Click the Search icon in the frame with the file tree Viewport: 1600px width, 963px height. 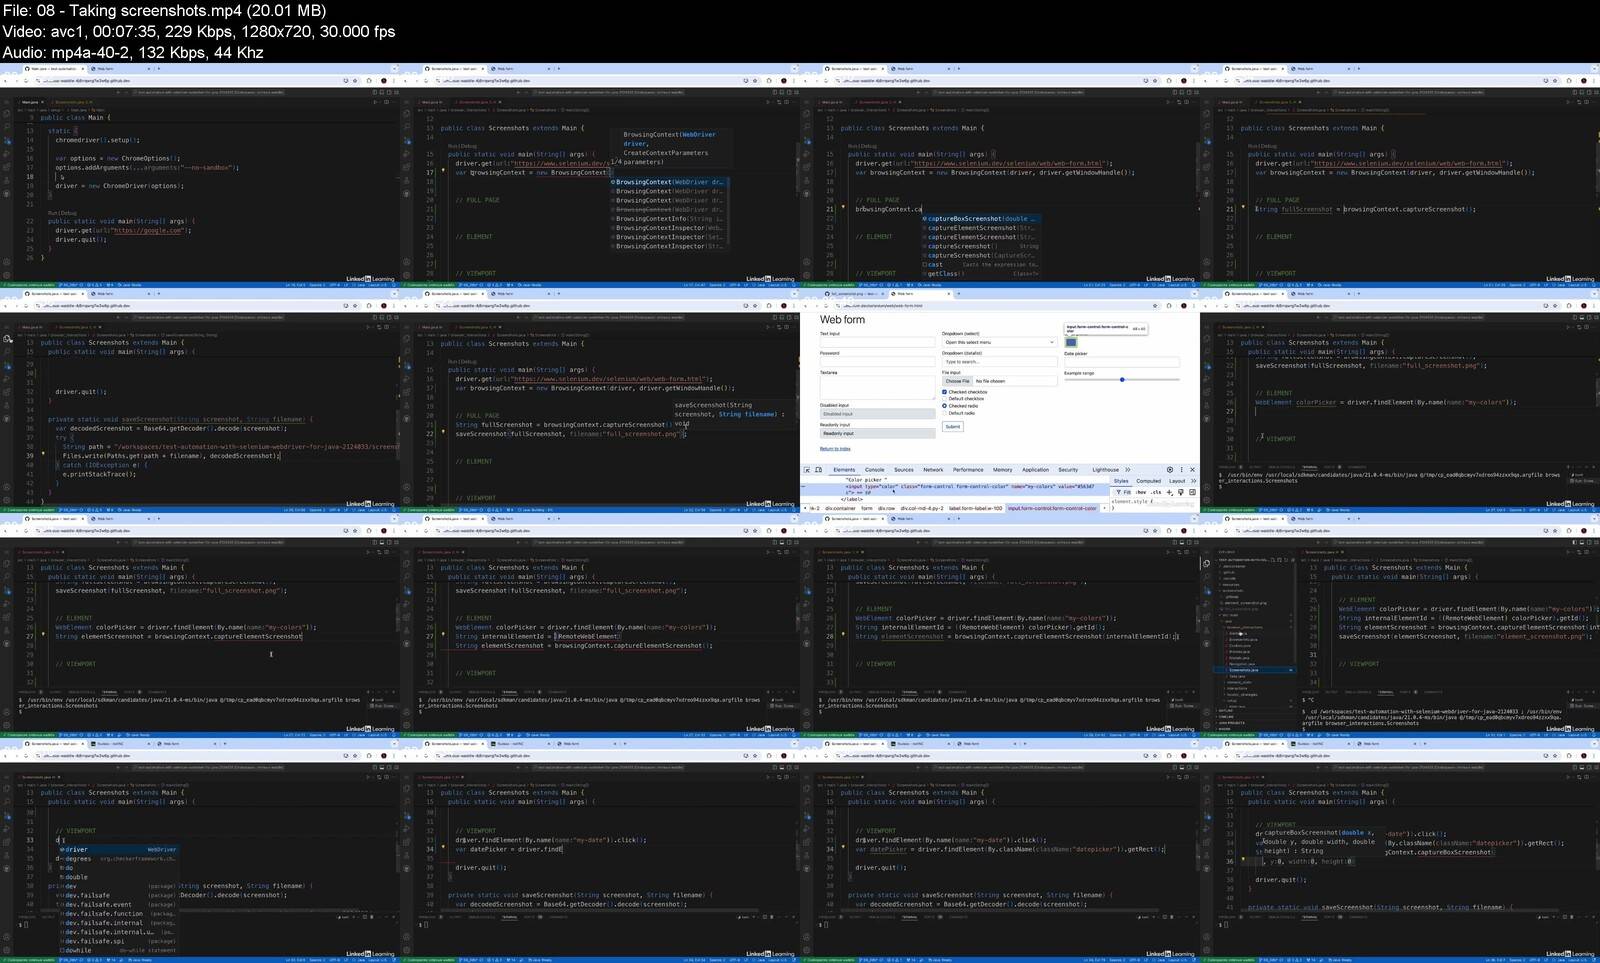[x=1206, y=576]
